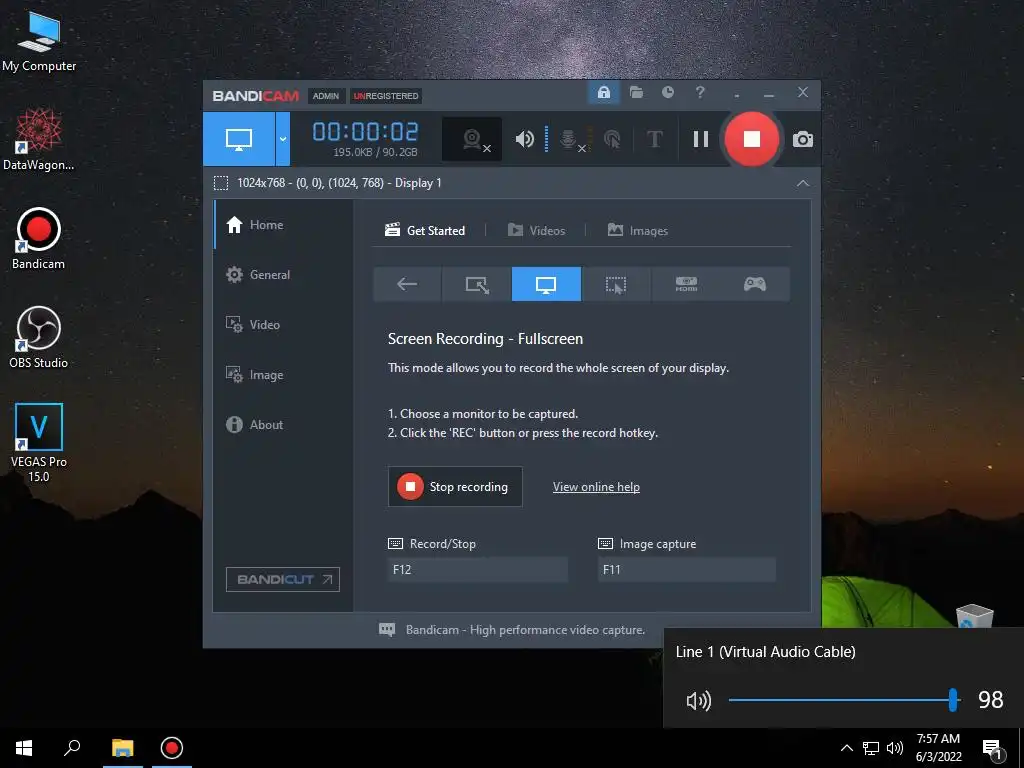
Task: Switch to the Get Started tab
Action: click(425, 230)
